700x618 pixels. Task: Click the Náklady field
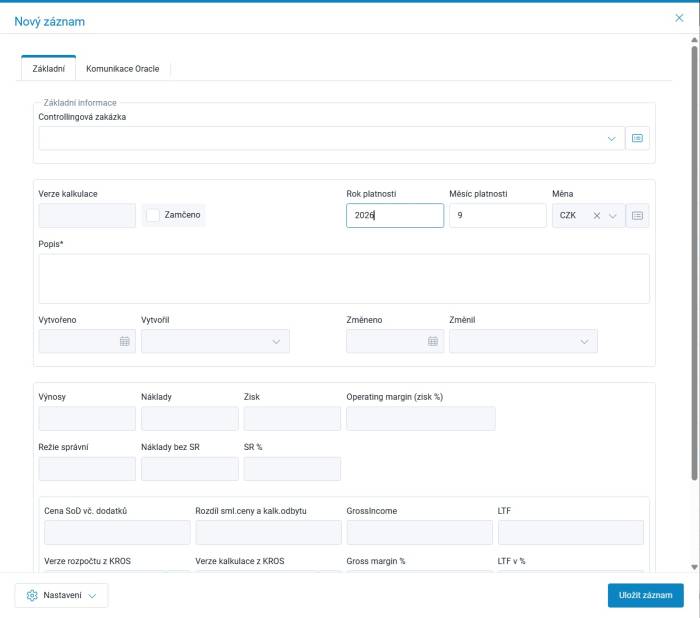[x=190, y=418]
